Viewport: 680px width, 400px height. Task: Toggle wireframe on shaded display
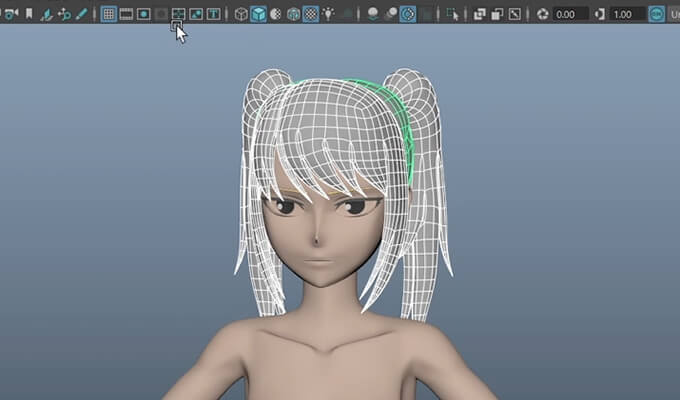tap(293, 14)
